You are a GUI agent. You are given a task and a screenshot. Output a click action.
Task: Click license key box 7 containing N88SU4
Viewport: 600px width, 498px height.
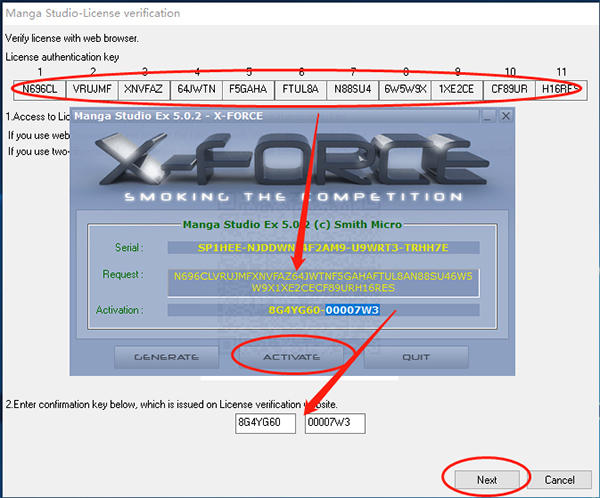[x=352, y=89]
